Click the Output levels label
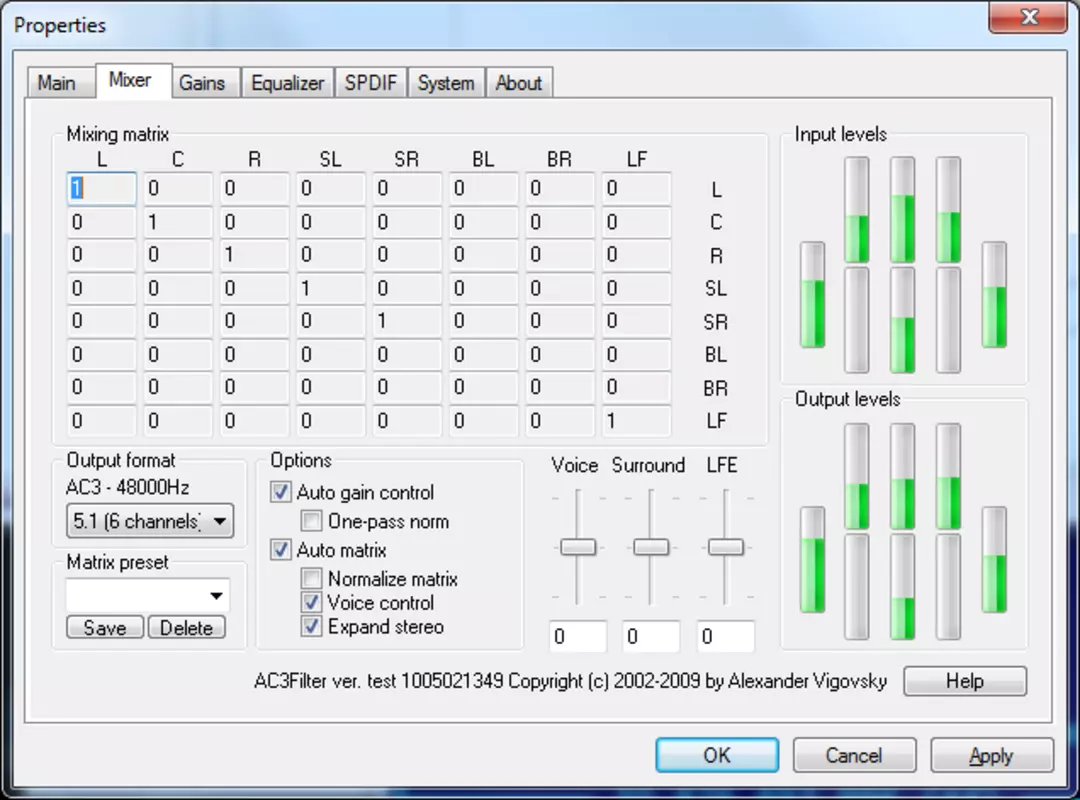The width and height of the screenshot is (1080, 800). pyautogui.click(x=847, y=399)
